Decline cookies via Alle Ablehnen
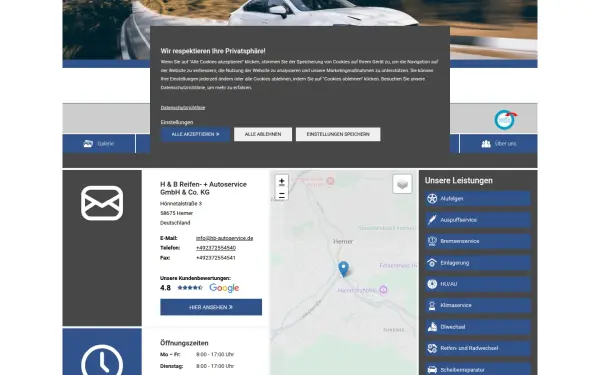The height and width of the screenshot is (375, 600). (263, 134)
